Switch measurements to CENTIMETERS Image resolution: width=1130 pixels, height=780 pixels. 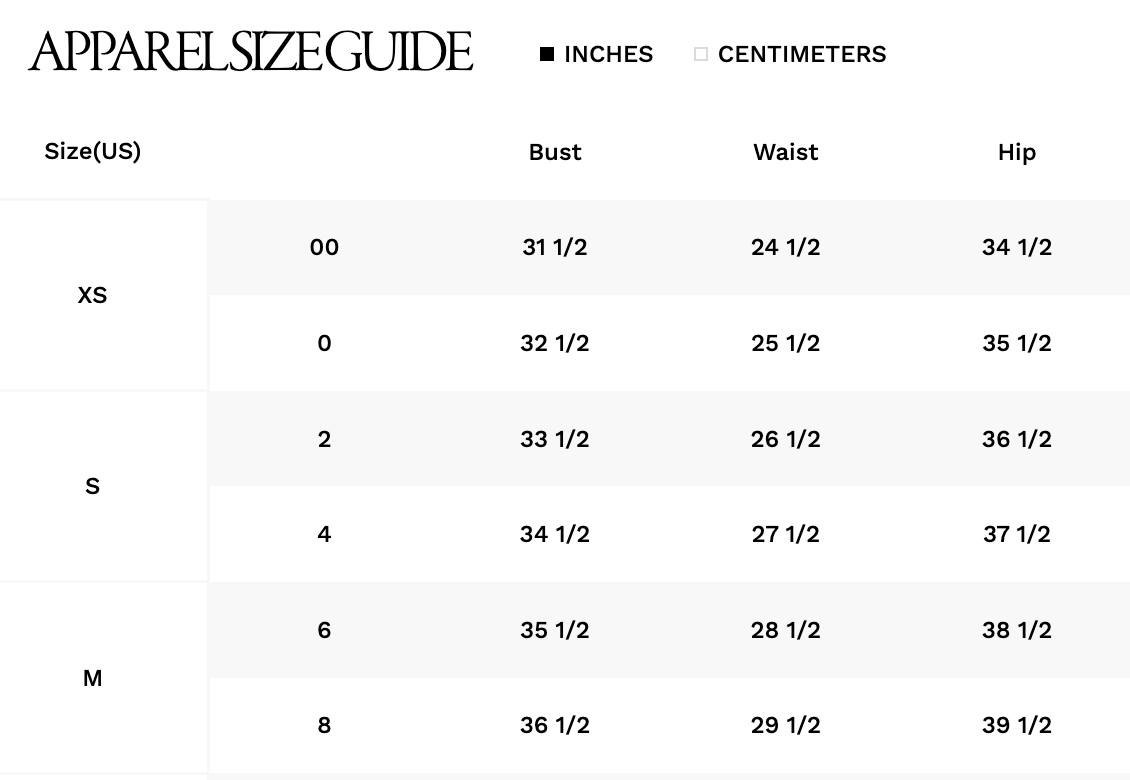click(790, 54)
